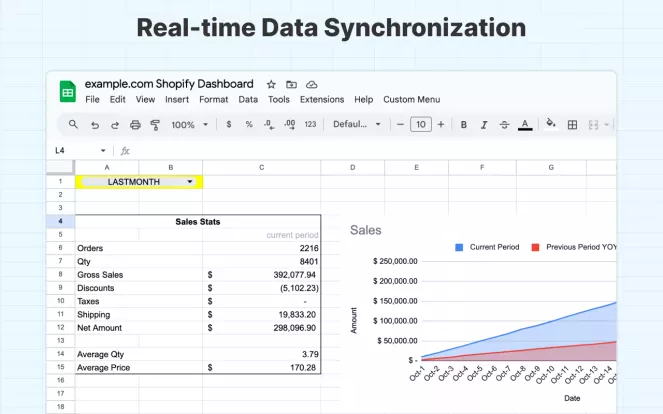Expand the merge cells dropdown arrow
This screenshot has width=663, height=414.
607,125
